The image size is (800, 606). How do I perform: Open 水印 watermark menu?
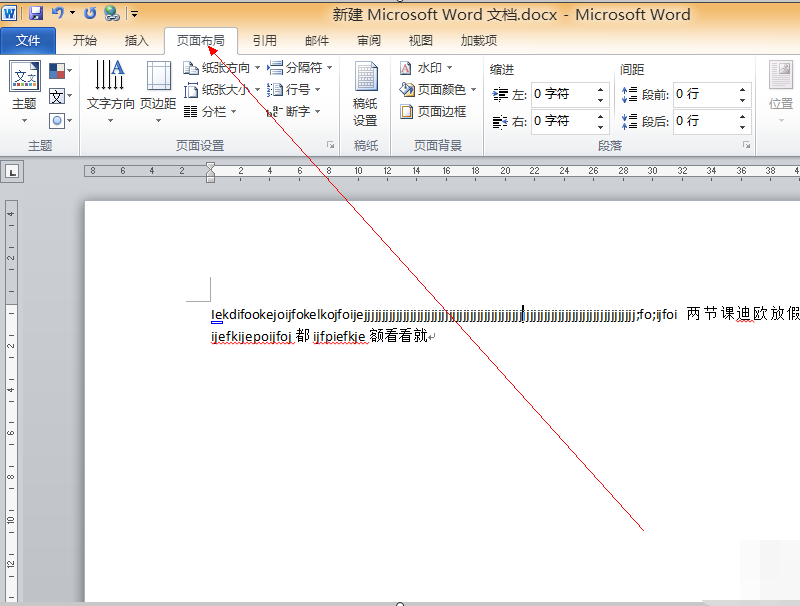coord(426,67)
